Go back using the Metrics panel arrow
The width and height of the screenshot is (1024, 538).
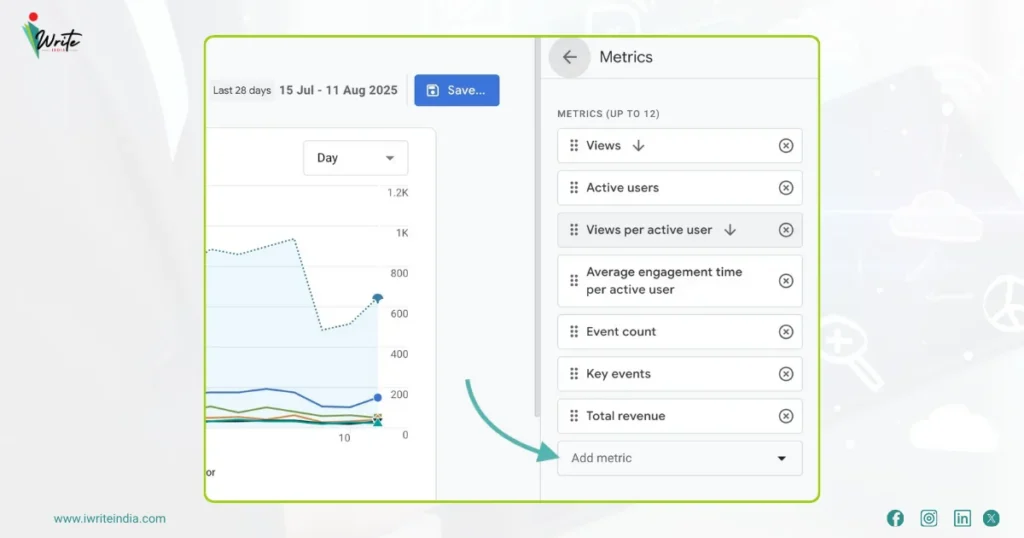click(569, 57)
